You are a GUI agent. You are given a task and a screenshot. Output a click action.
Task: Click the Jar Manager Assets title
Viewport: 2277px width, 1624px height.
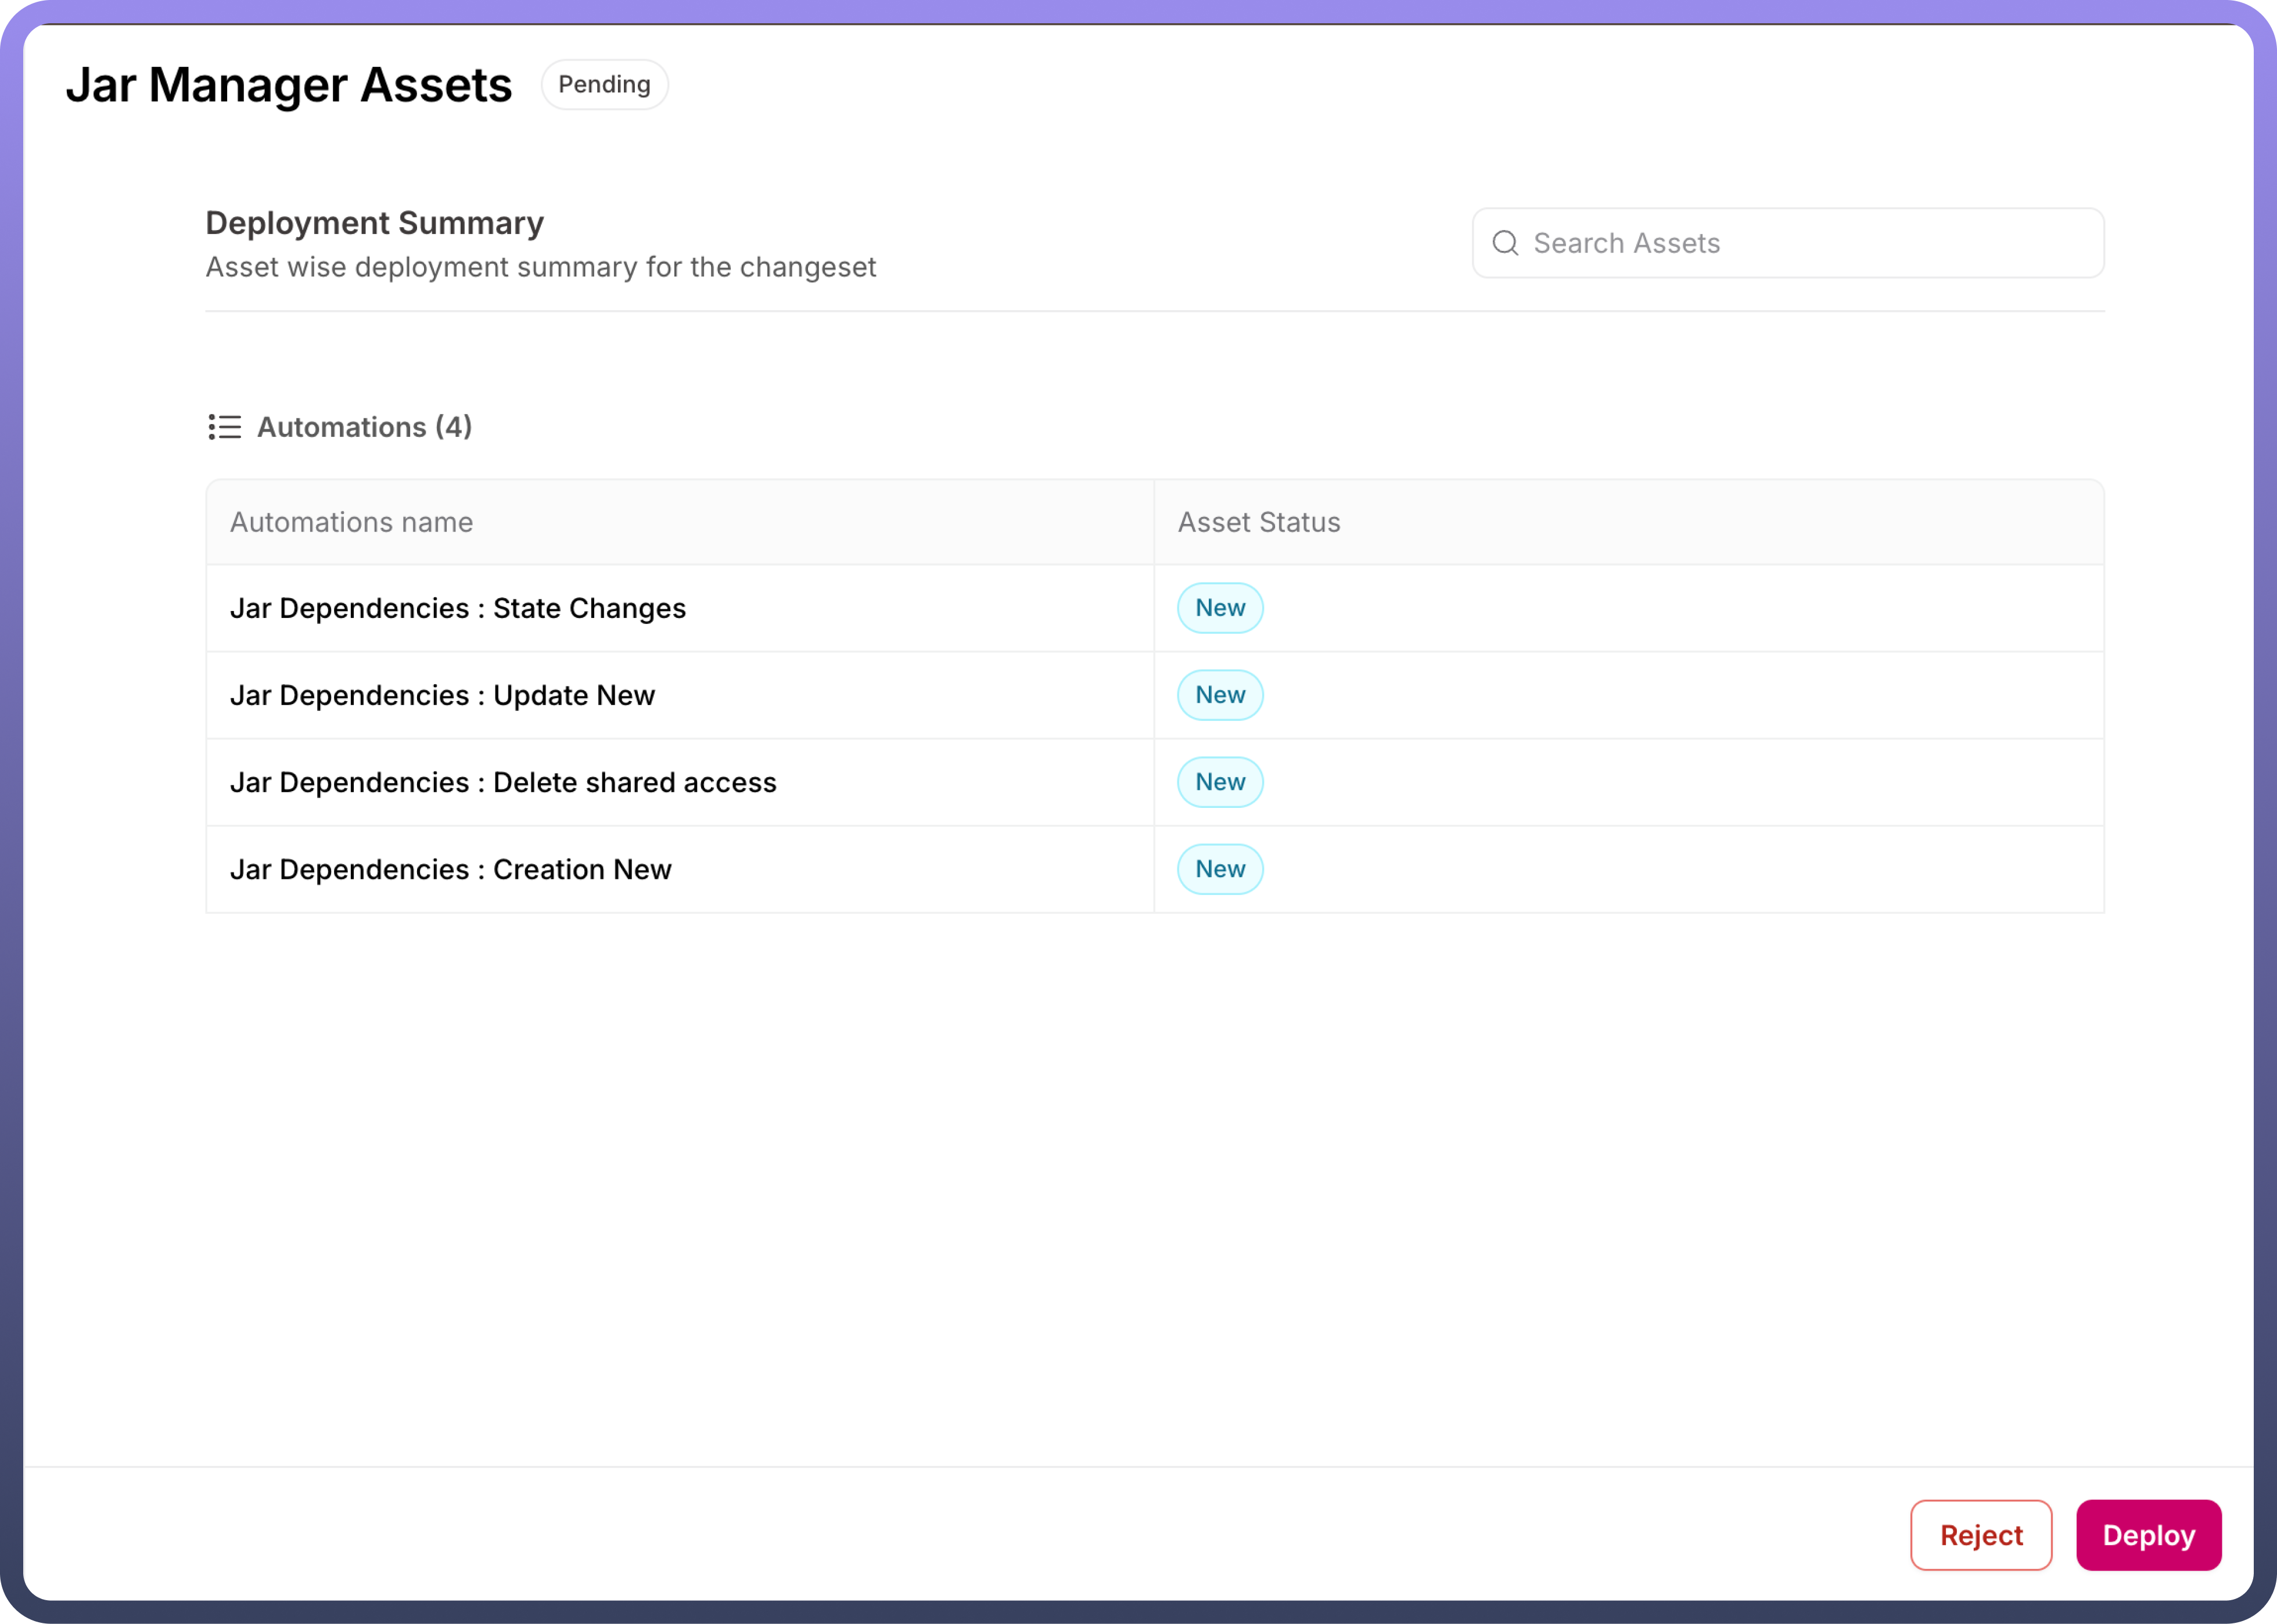(x=289, y=85)
